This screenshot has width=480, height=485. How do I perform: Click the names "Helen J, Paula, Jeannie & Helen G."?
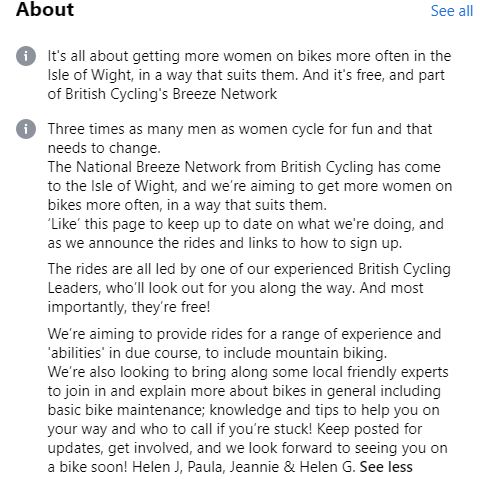[x=244, y=467]
